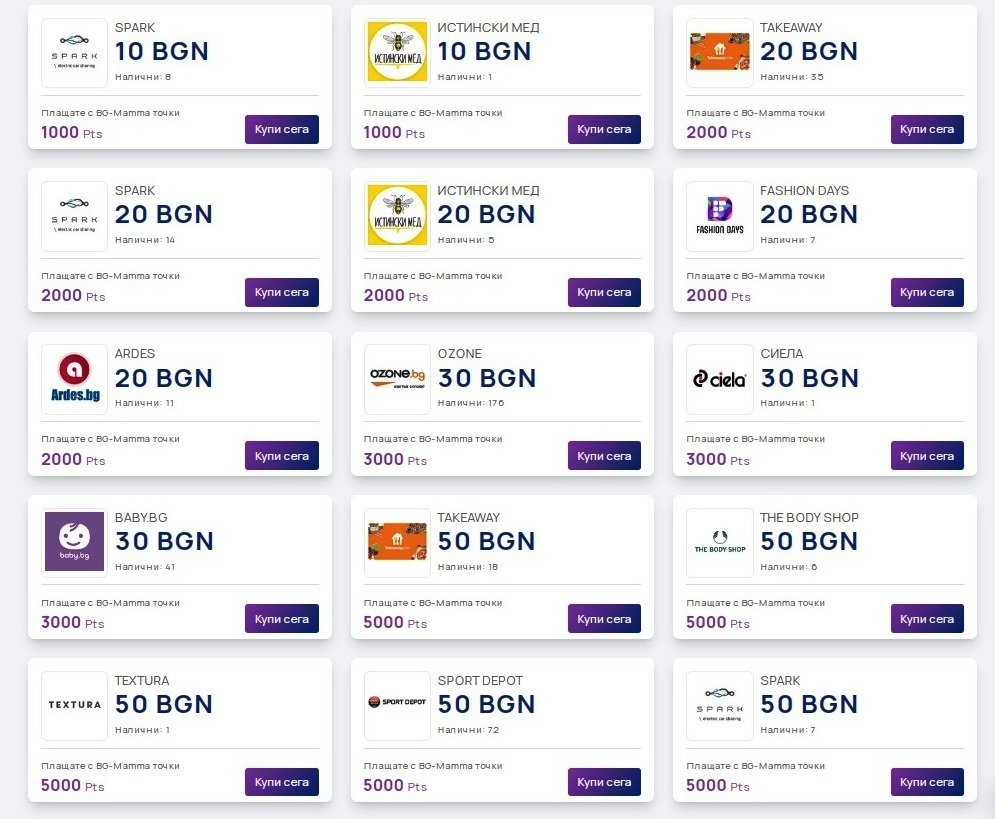Click the Истински мед bee logo on 20 BGN card
Image resolution: width=995 pixels, height=819 pixels.
(x=397, y=215)
